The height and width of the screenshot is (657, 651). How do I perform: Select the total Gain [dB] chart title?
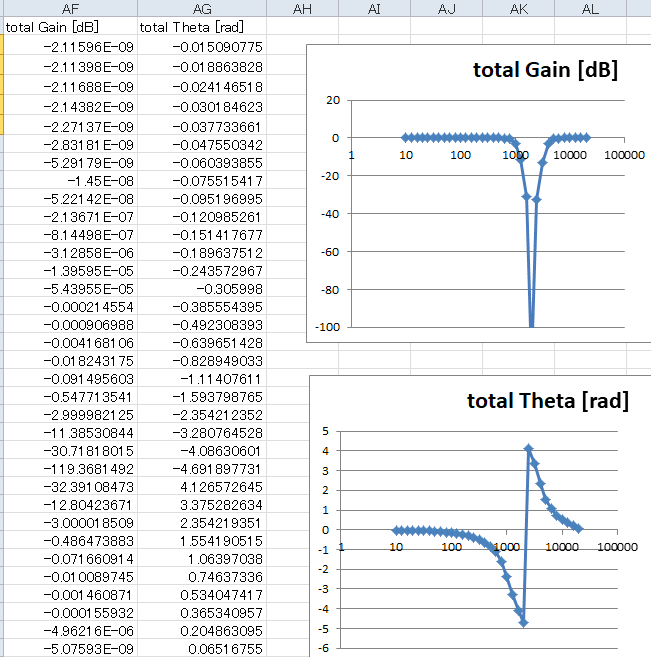point(545,70)
